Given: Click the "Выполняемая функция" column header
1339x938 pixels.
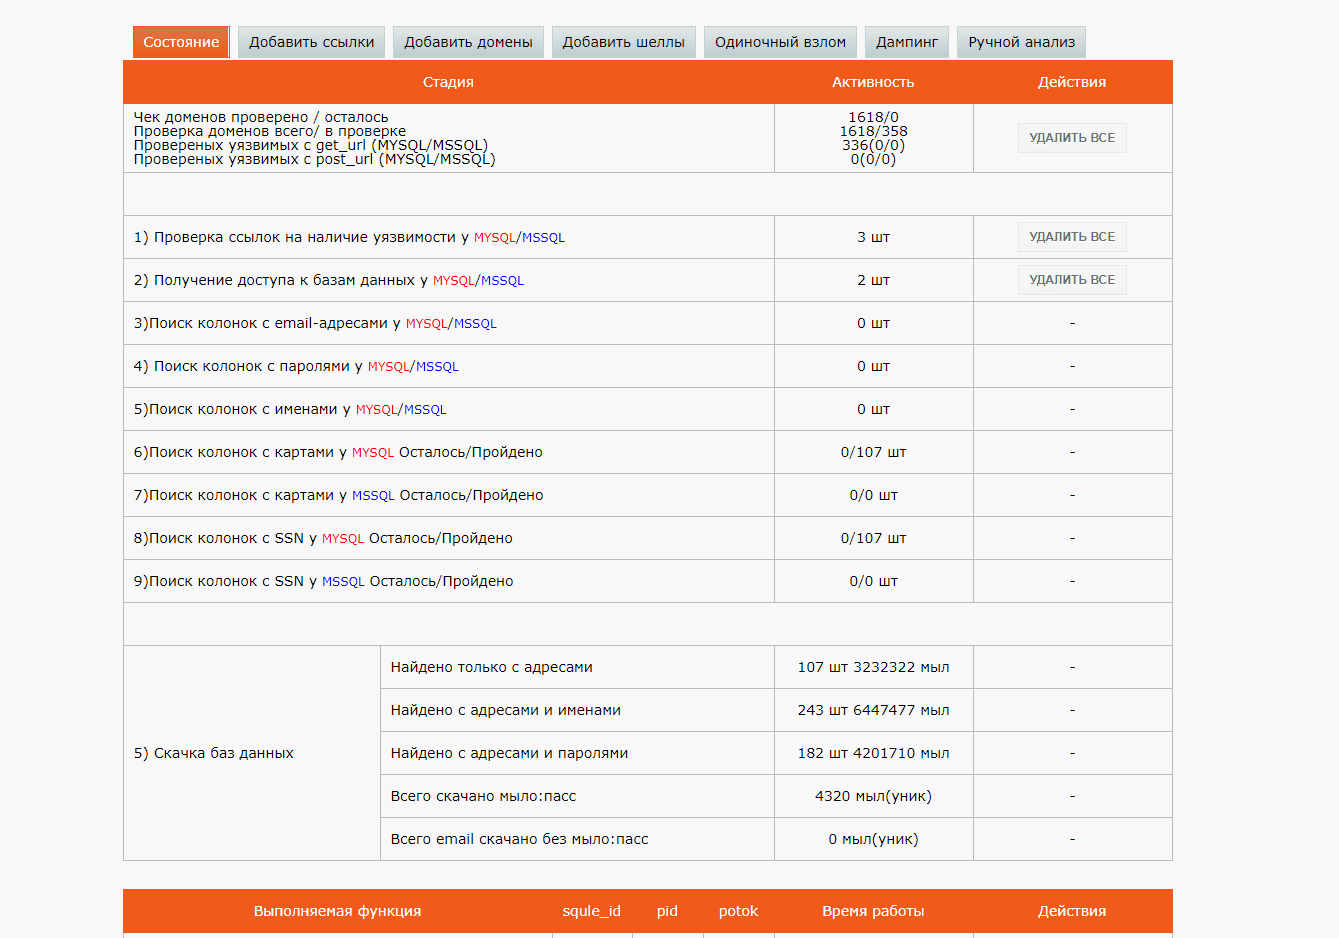Looking at the screenshot, I should [338, 911].
